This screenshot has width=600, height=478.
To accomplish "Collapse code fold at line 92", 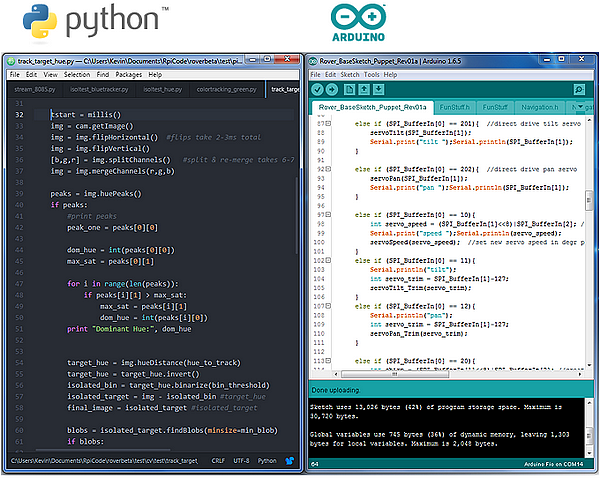I will pyautogui.click(x=328, y=169).
